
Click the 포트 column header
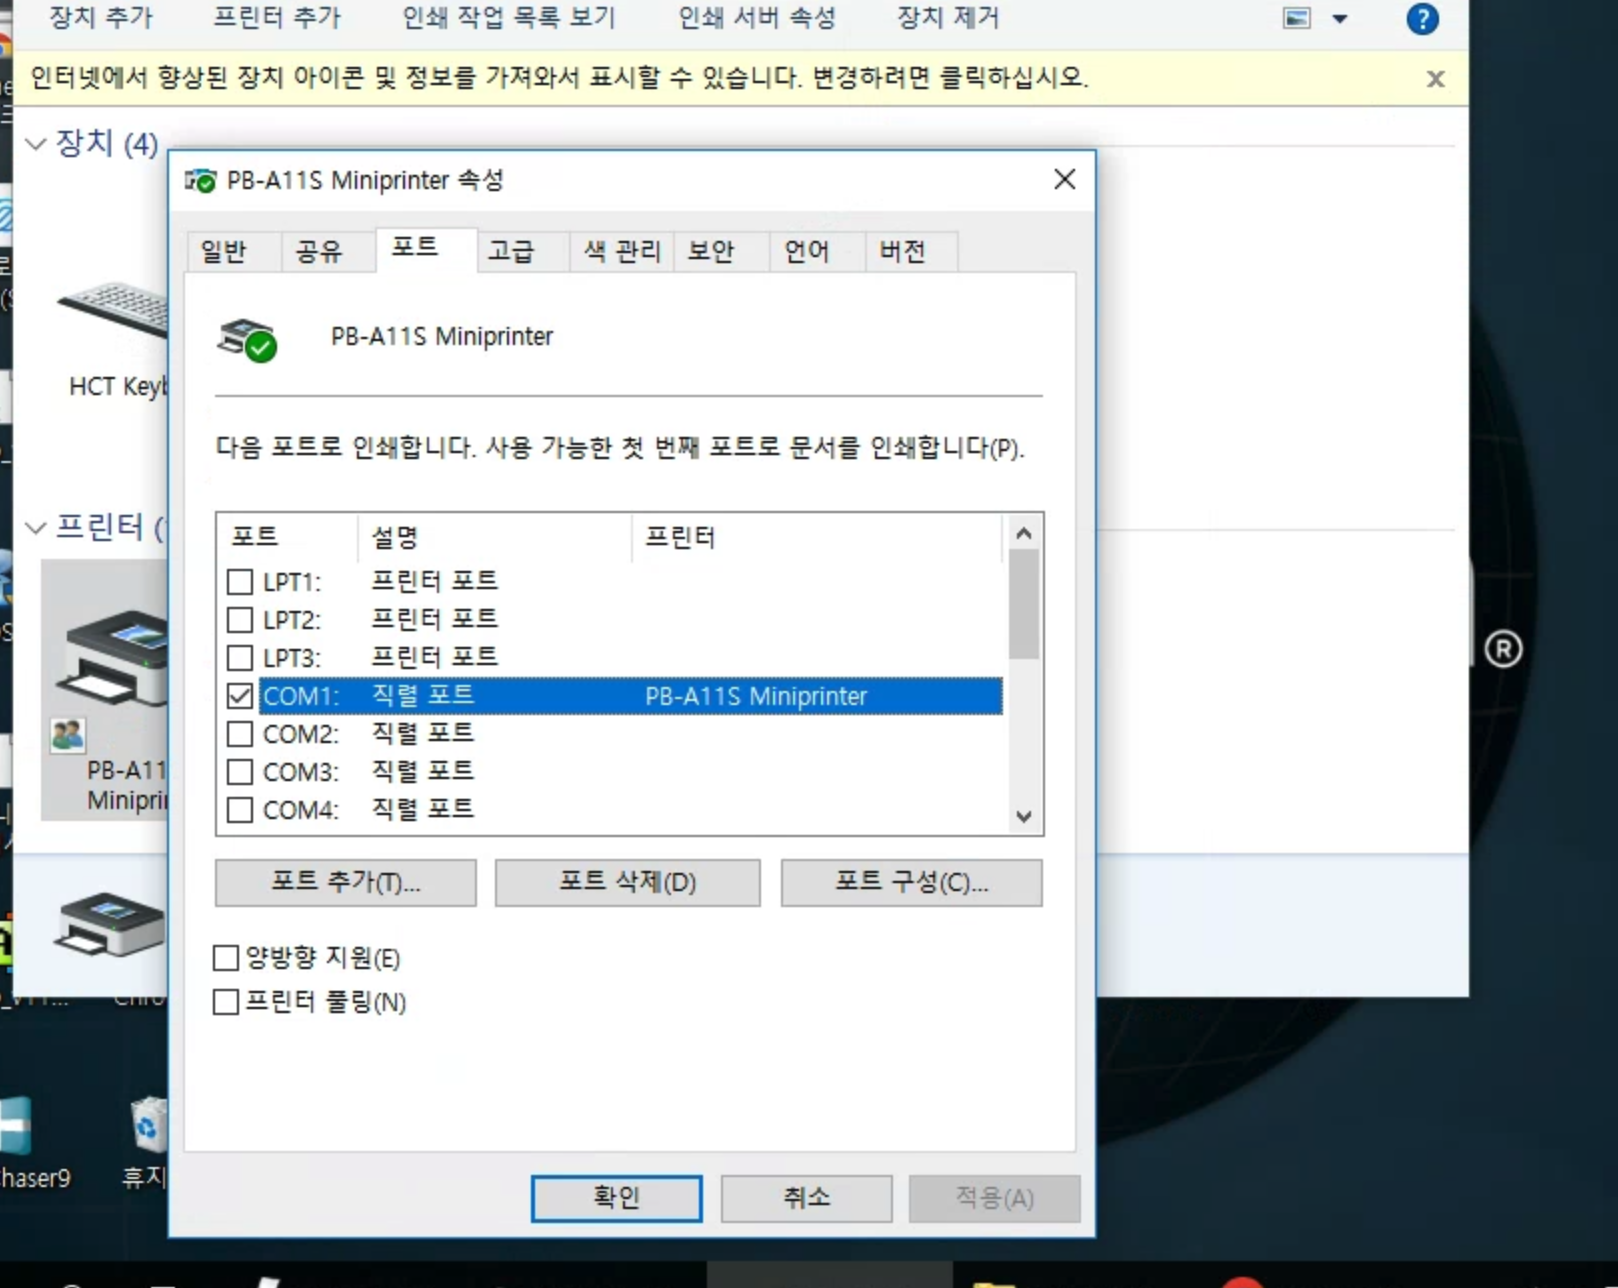point(288,538)
